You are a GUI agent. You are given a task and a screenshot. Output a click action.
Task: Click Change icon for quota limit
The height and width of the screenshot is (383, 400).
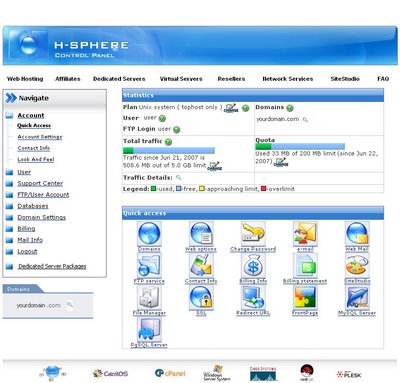coord(281,162)
